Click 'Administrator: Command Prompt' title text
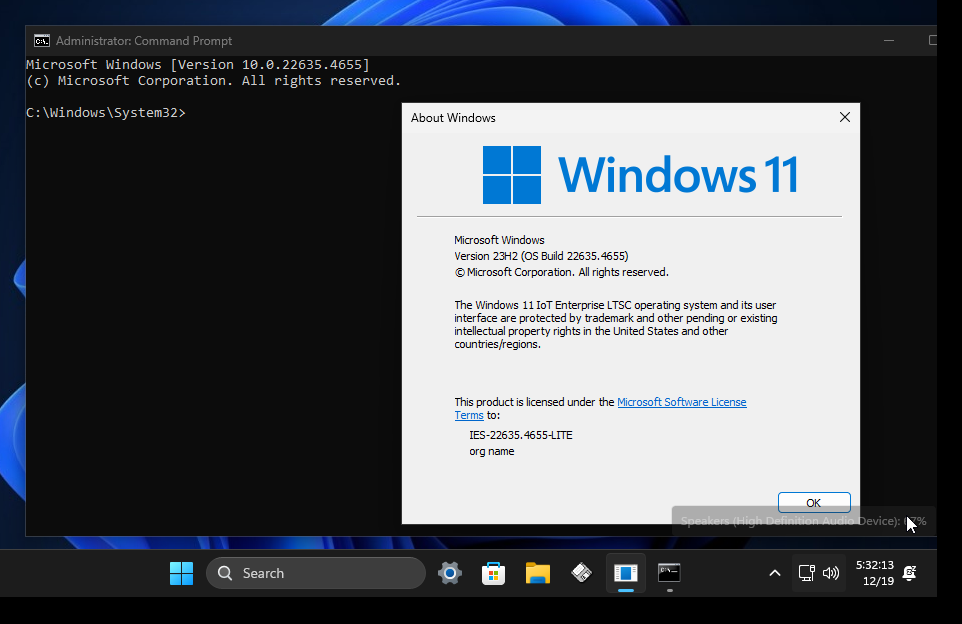This screenshot has width=962, height=624. pos(144,41)
